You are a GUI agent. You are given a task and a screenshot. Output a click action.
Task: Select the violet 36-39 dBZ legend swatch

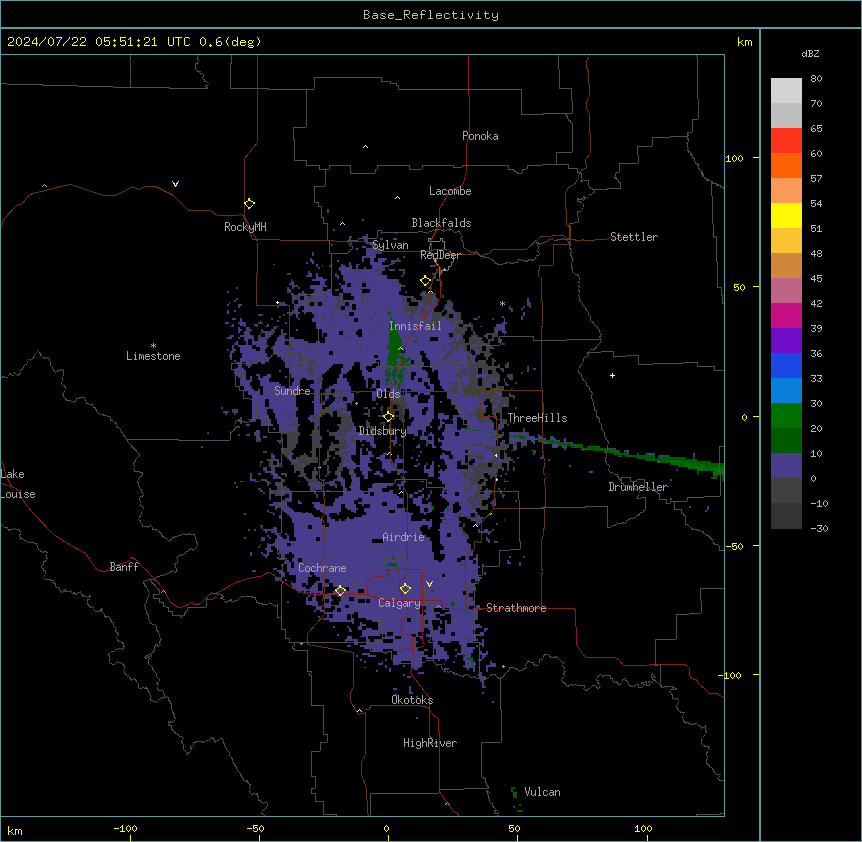[x=786, y=340]
